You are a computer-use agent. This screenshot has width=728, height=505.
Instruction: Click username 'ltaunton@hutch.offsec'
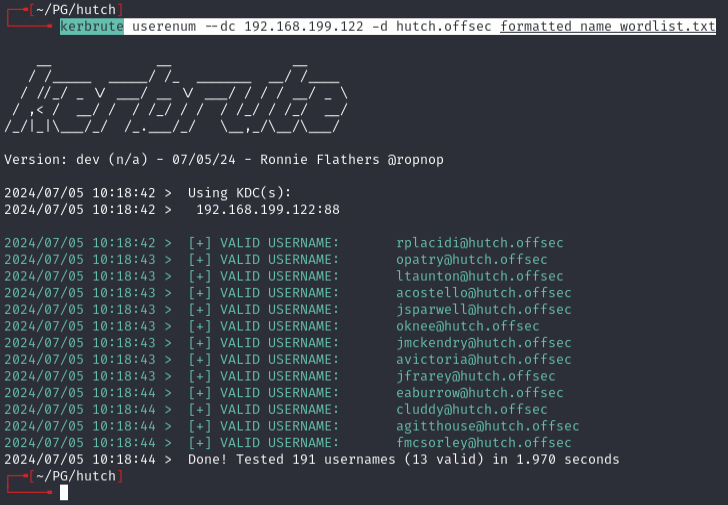click(x=480, y=276)
